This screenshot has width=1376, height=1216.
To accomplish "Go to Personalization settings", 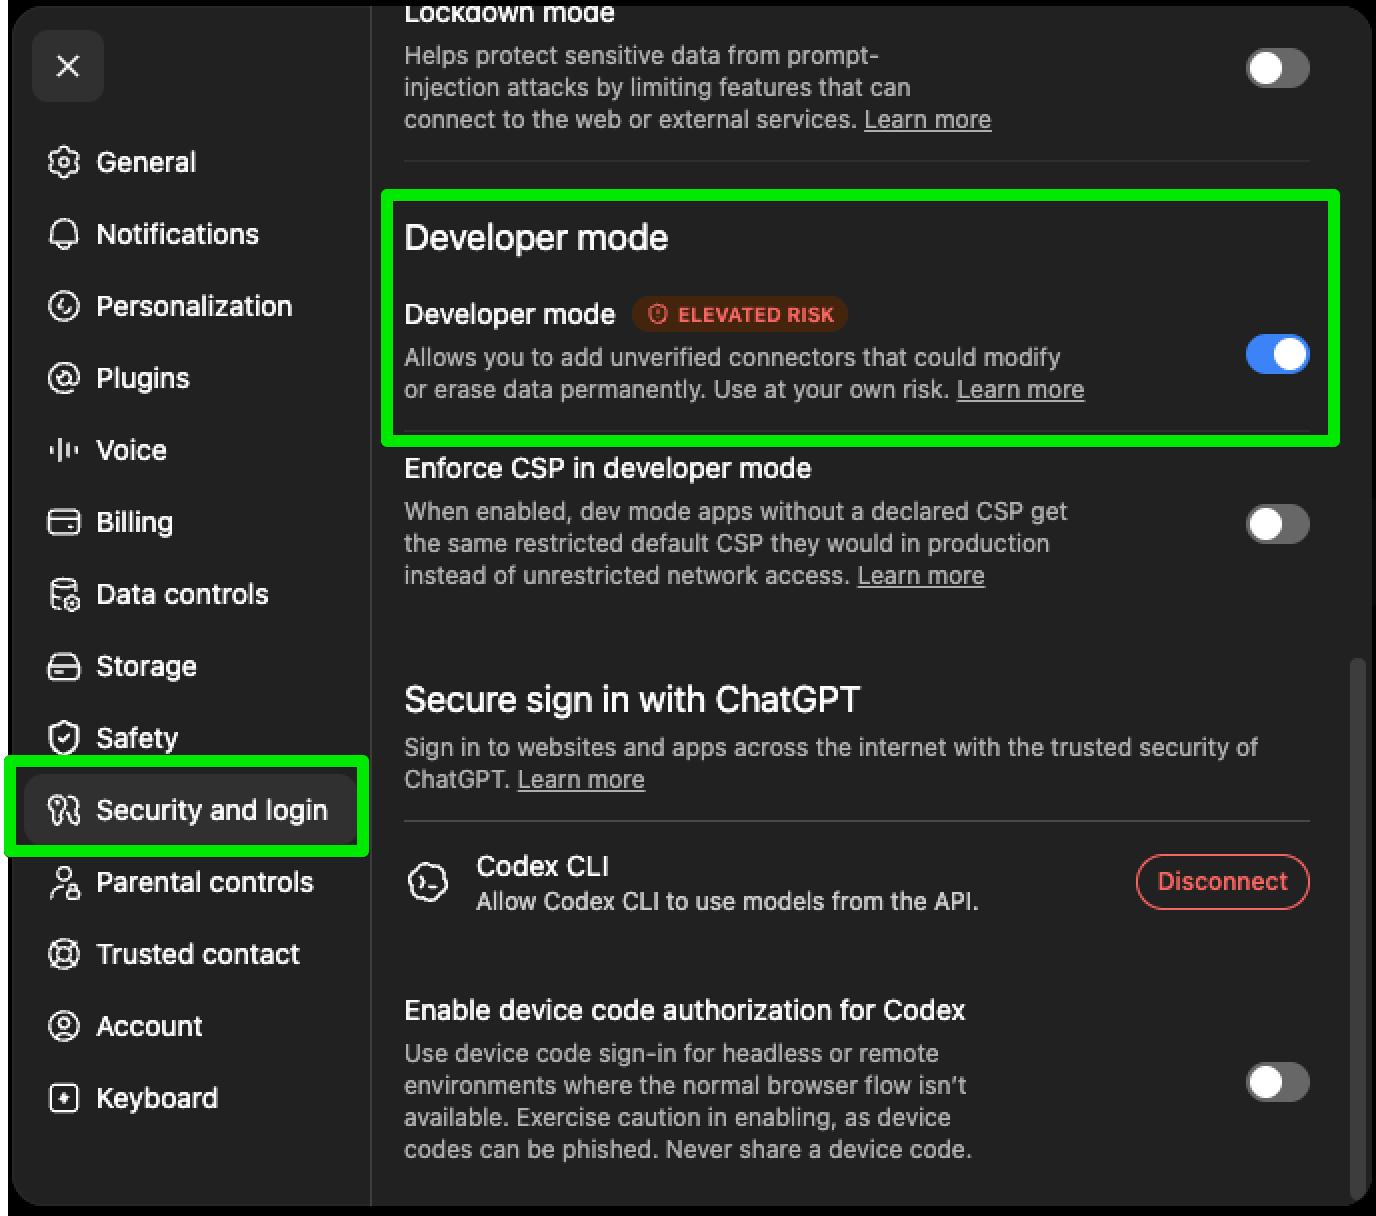I will point(190,306).
